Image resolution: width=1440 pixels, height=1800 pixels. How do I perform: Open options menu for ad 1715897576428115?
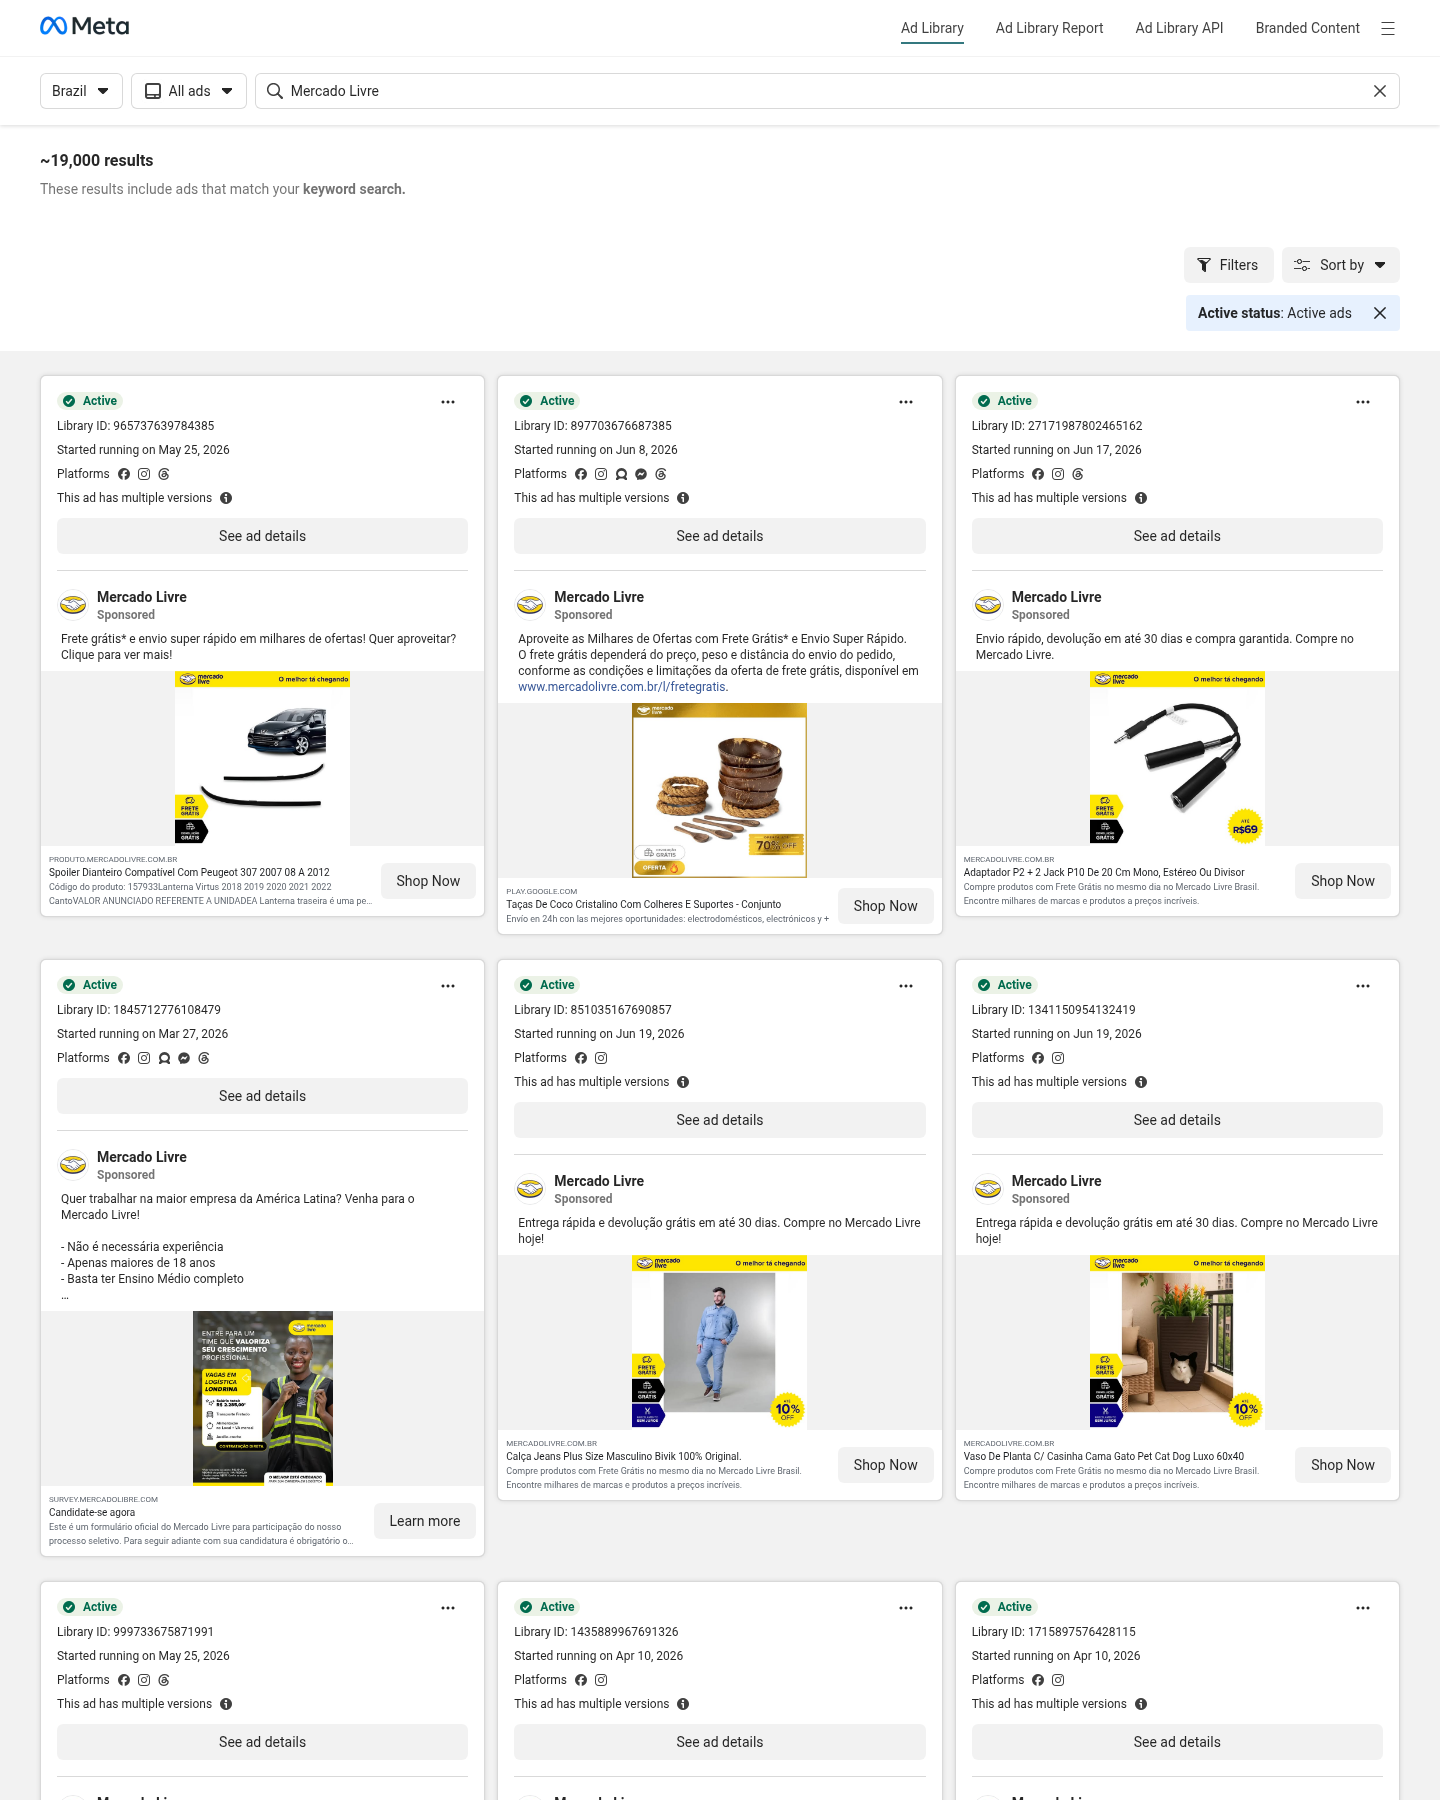point(1363,1608)
